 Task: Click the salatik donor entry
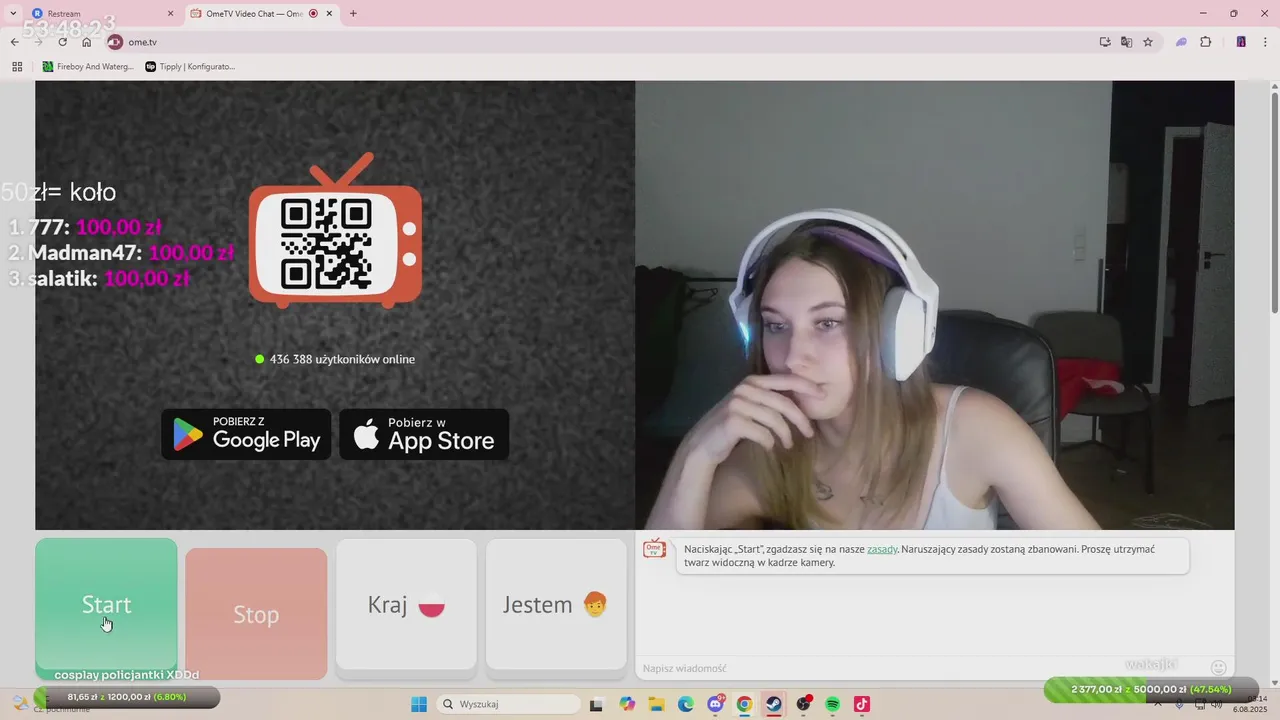click(99, 279)
